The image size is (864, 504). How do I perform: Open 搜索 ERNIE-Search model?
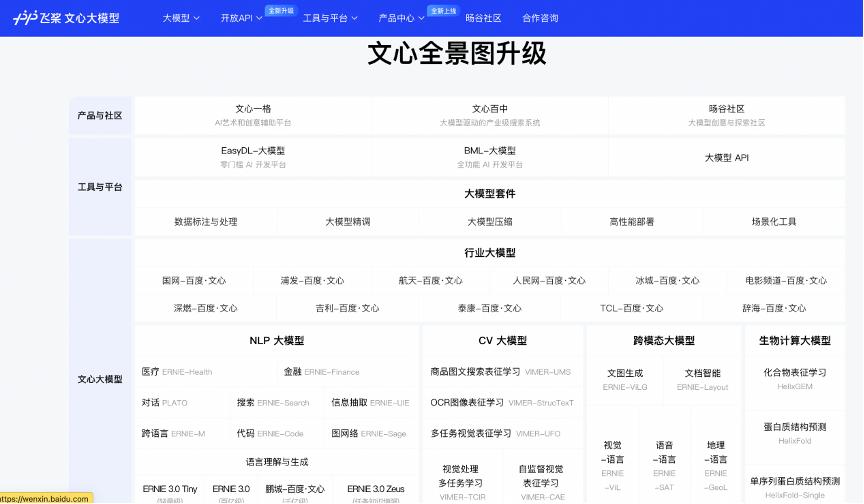[x=273, y=403]
